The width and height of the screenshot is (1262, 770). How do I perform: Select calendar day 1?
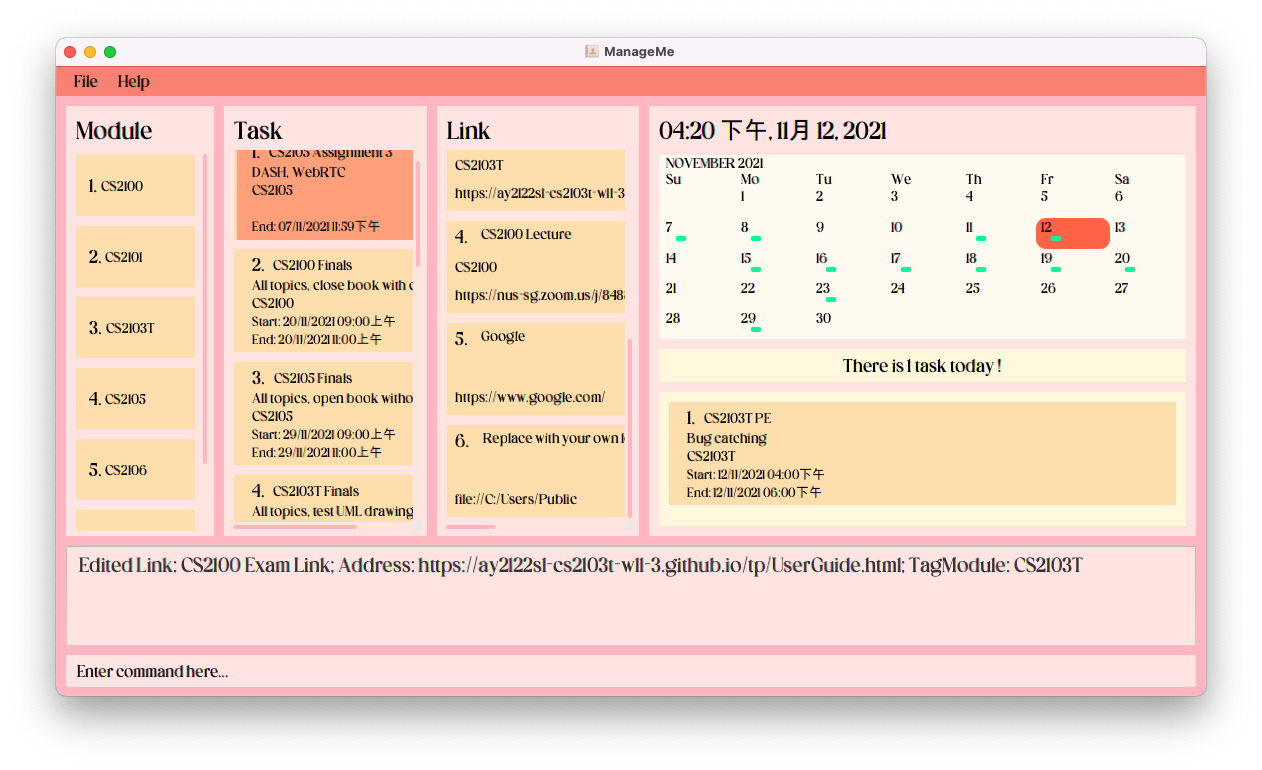743,197
